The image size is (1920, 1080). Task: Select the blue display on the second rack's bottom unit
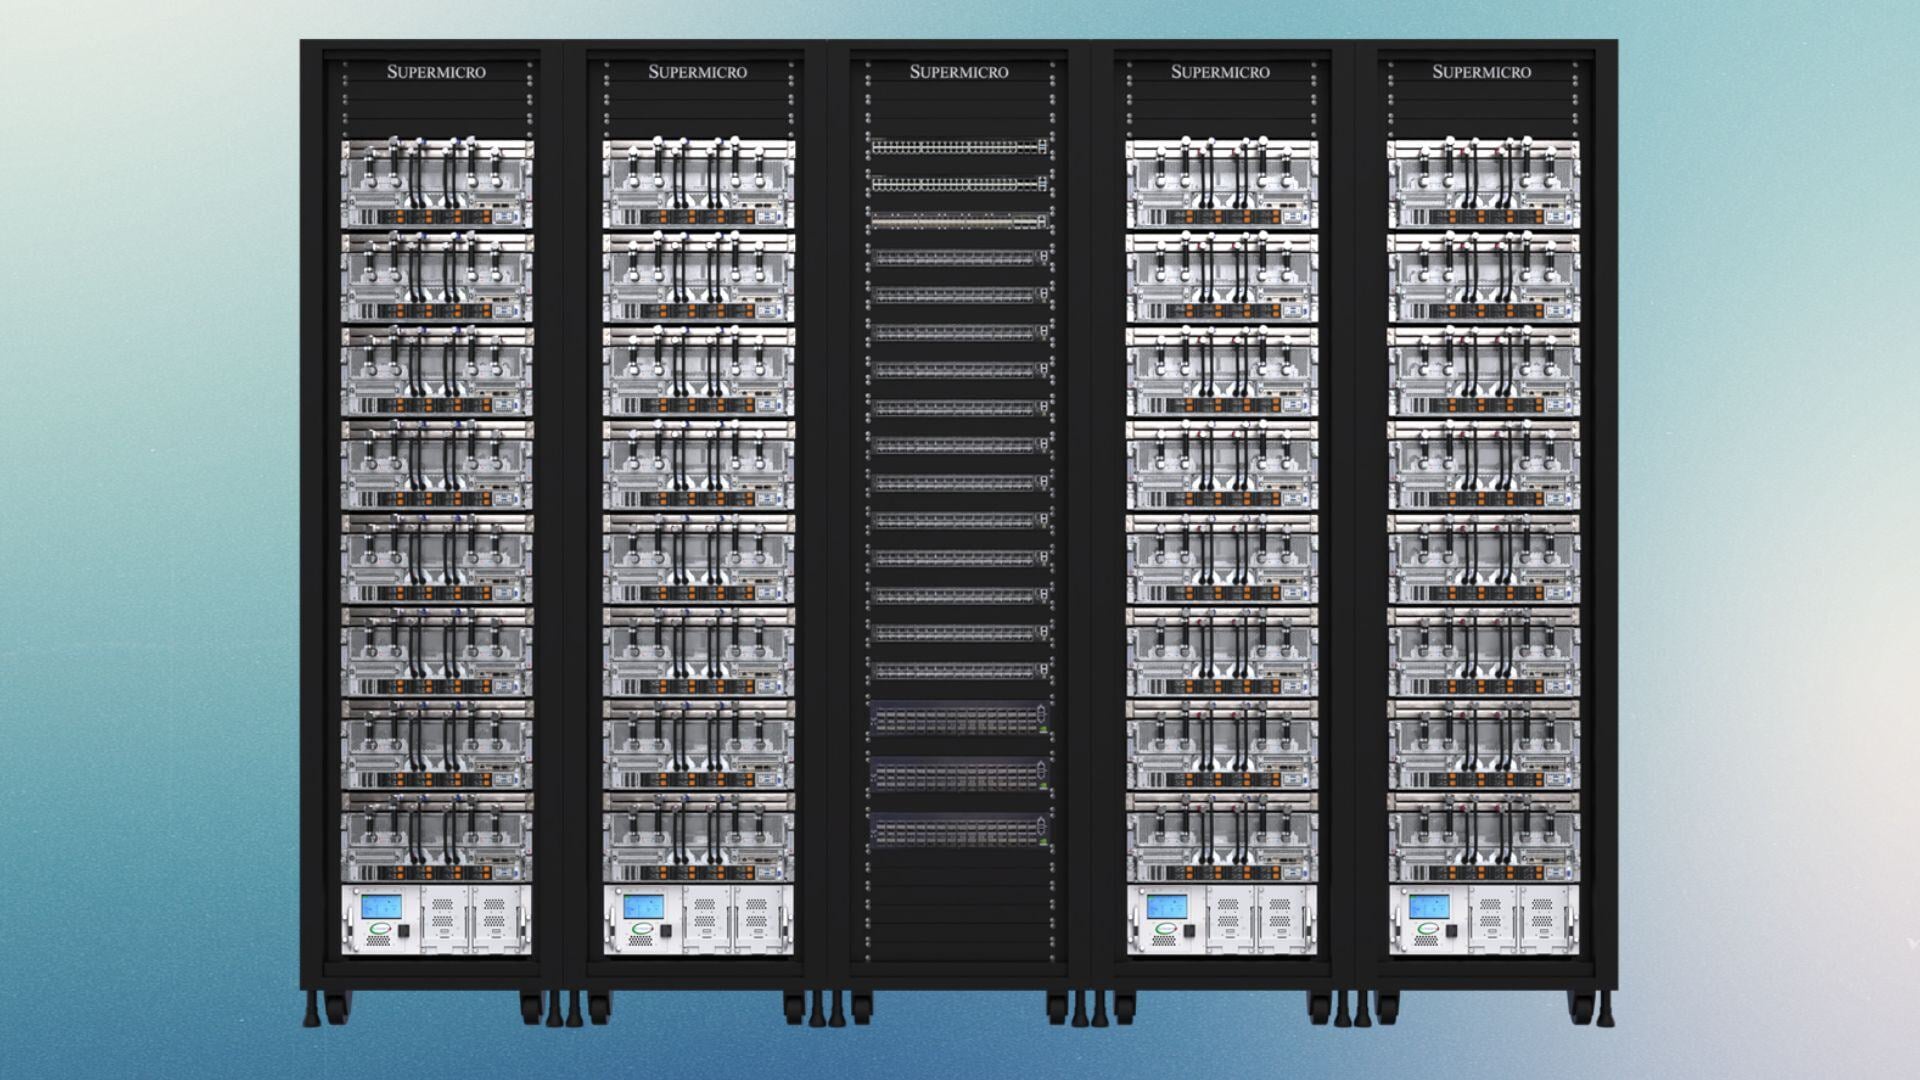[643, 907]
